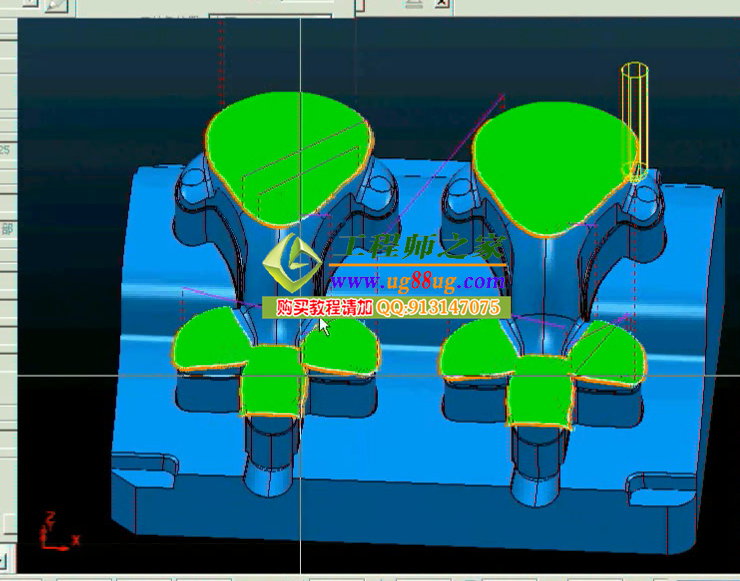
Task: Click the pencil edit icon in top toolbar
Action: tap(55, 6)
